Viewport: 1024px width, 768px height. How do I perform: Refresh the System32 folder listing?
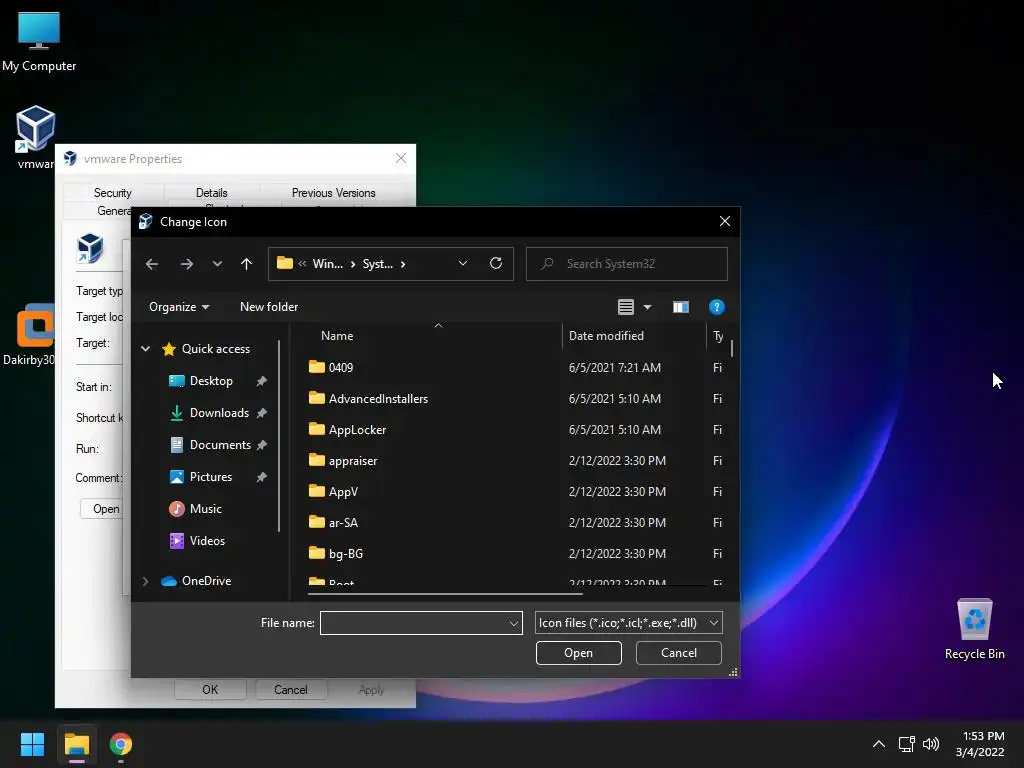pyautogui.click(x=496, y=263)
